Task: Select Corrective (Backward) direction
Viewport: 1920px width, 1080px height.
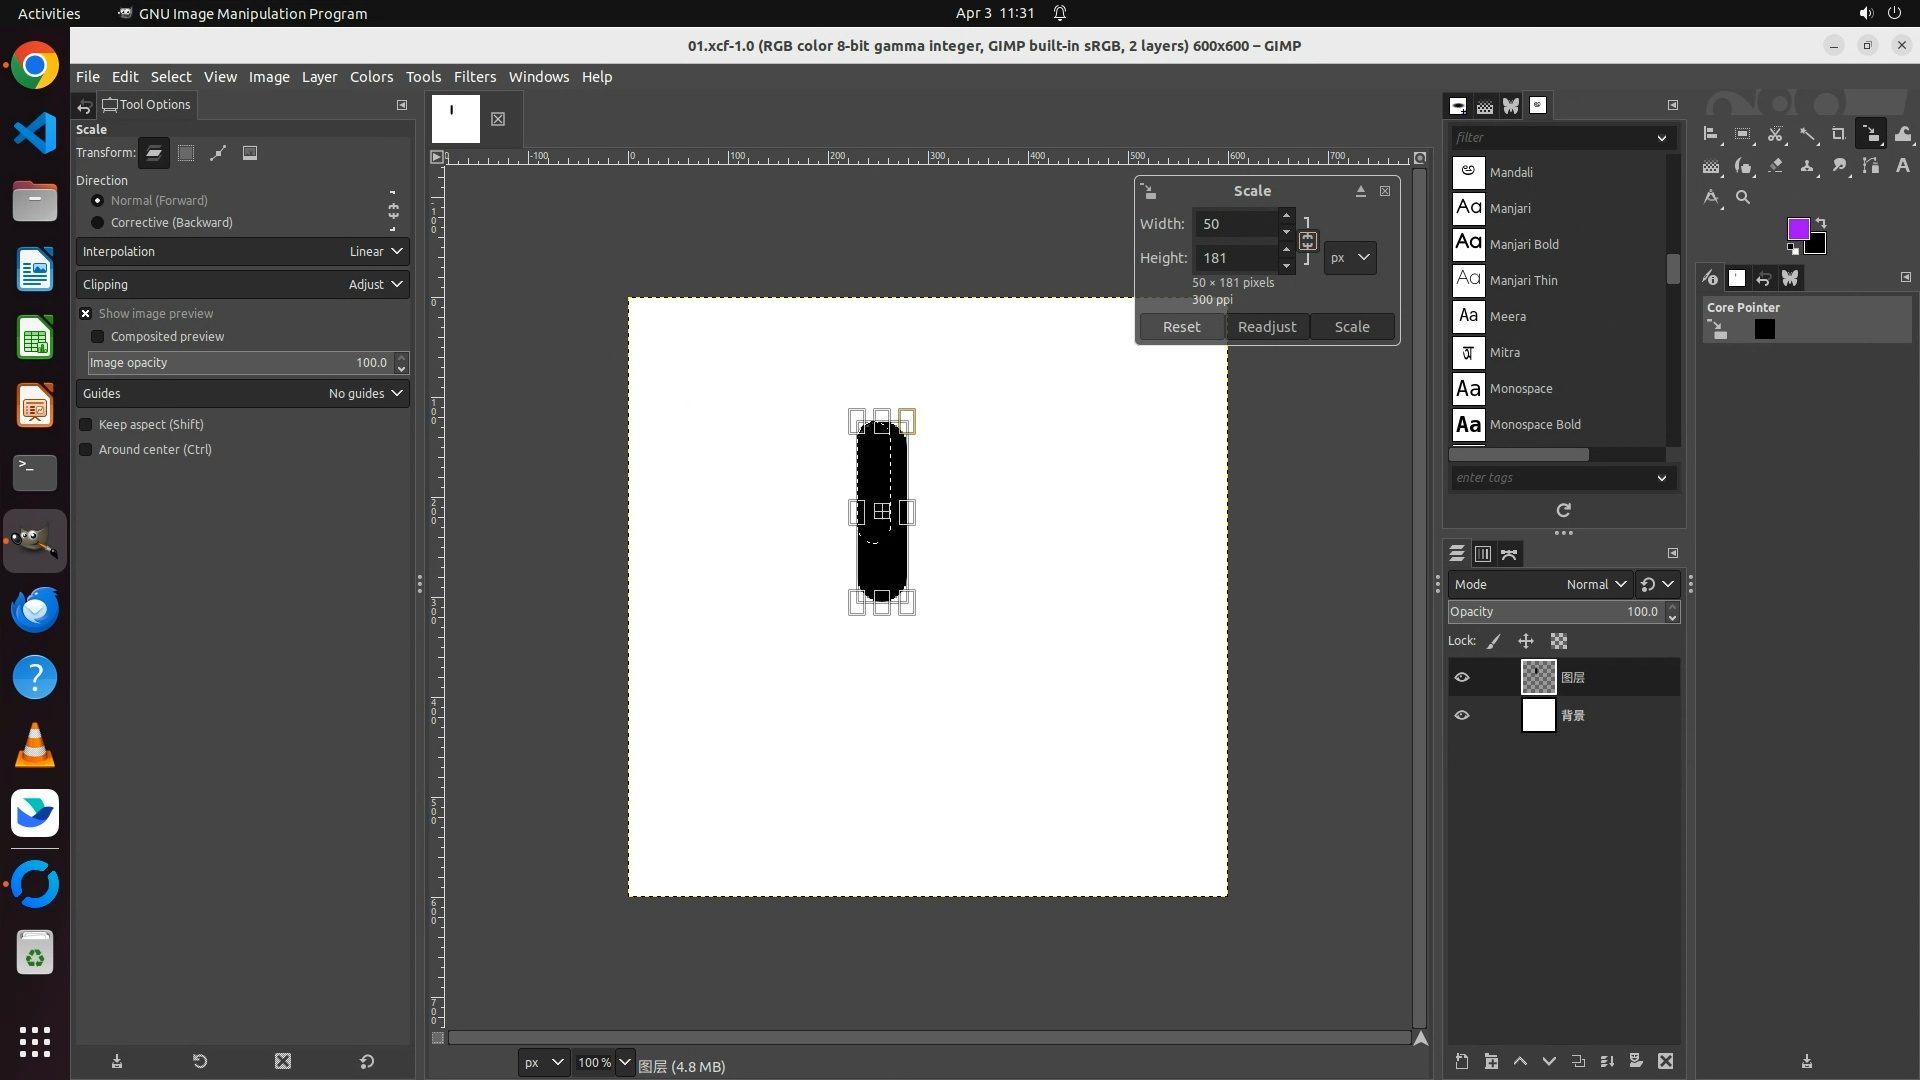Action: [98, 223]
